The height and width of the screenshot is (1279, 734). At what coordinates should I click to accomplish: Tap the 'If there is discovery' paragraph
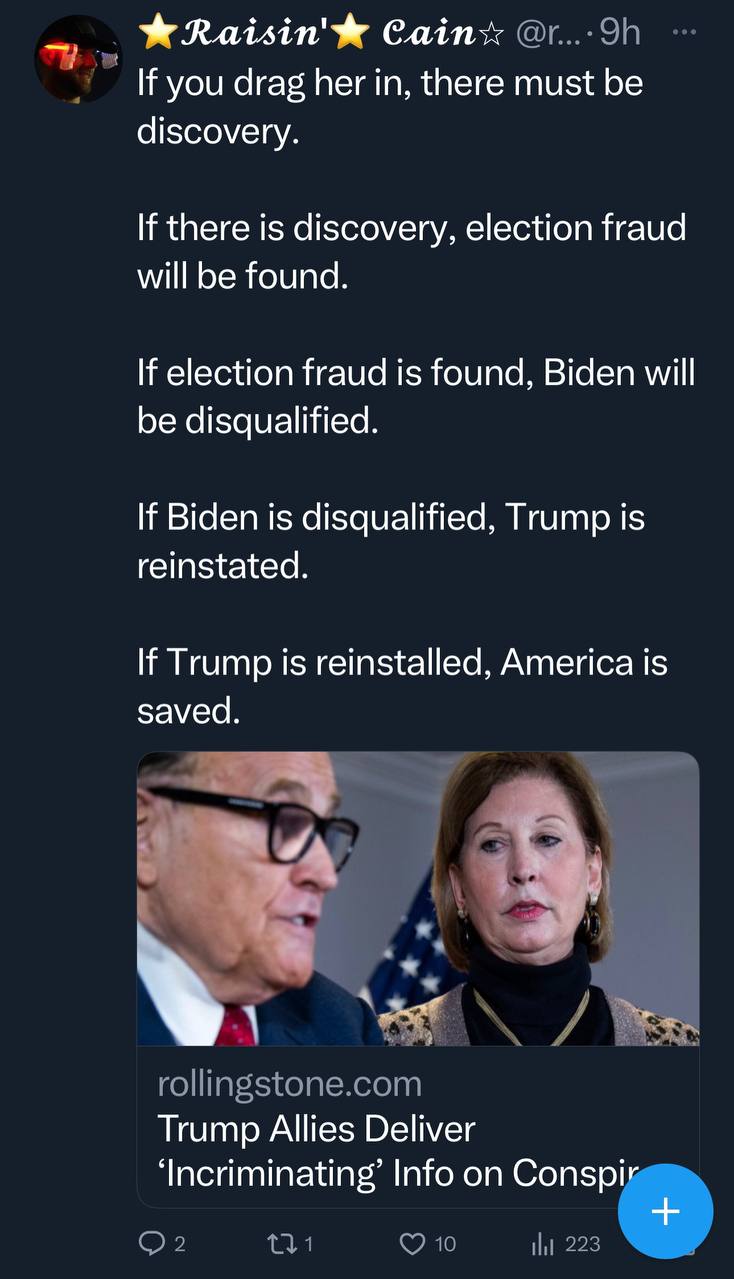point(411,251)
